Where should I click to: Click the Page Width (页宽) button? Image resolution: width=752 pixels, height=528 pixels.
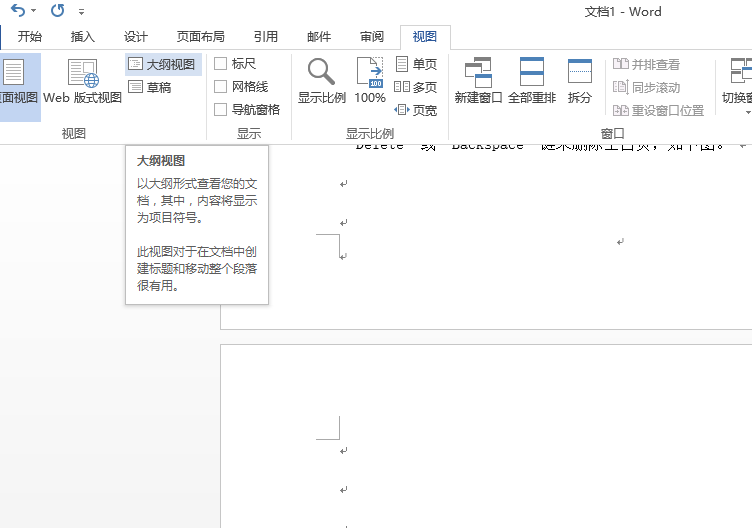point(416,110)
